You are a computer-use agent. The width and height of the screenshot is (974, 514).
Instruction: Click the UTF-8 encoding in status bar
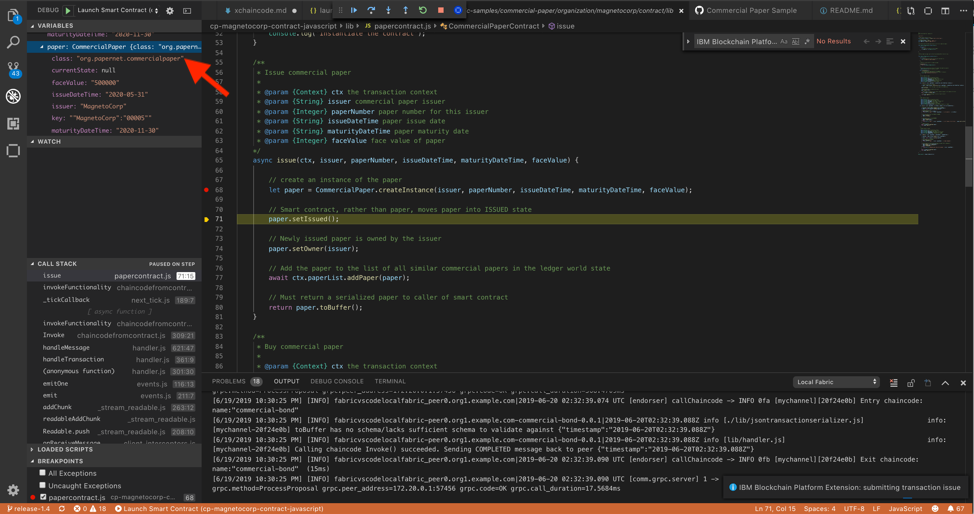coord(853,508)
